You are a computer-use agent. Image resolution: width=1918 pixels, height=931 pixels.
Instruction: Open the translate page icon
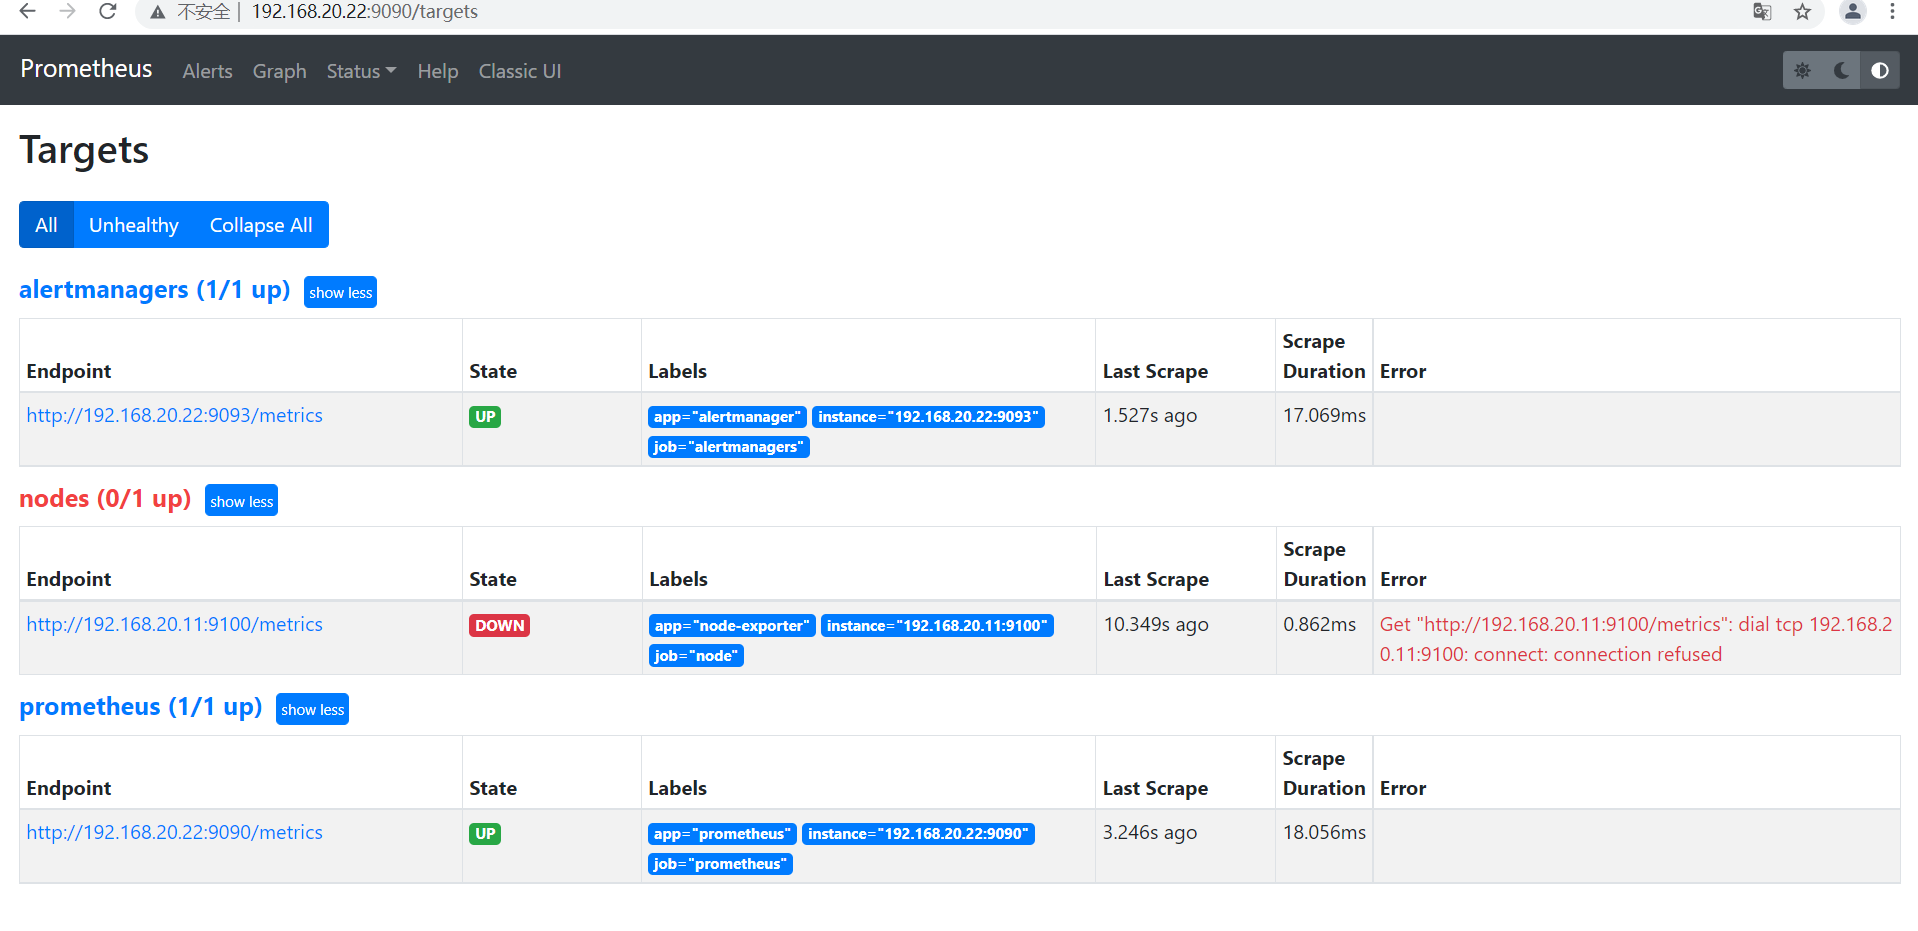point(1762,12)
